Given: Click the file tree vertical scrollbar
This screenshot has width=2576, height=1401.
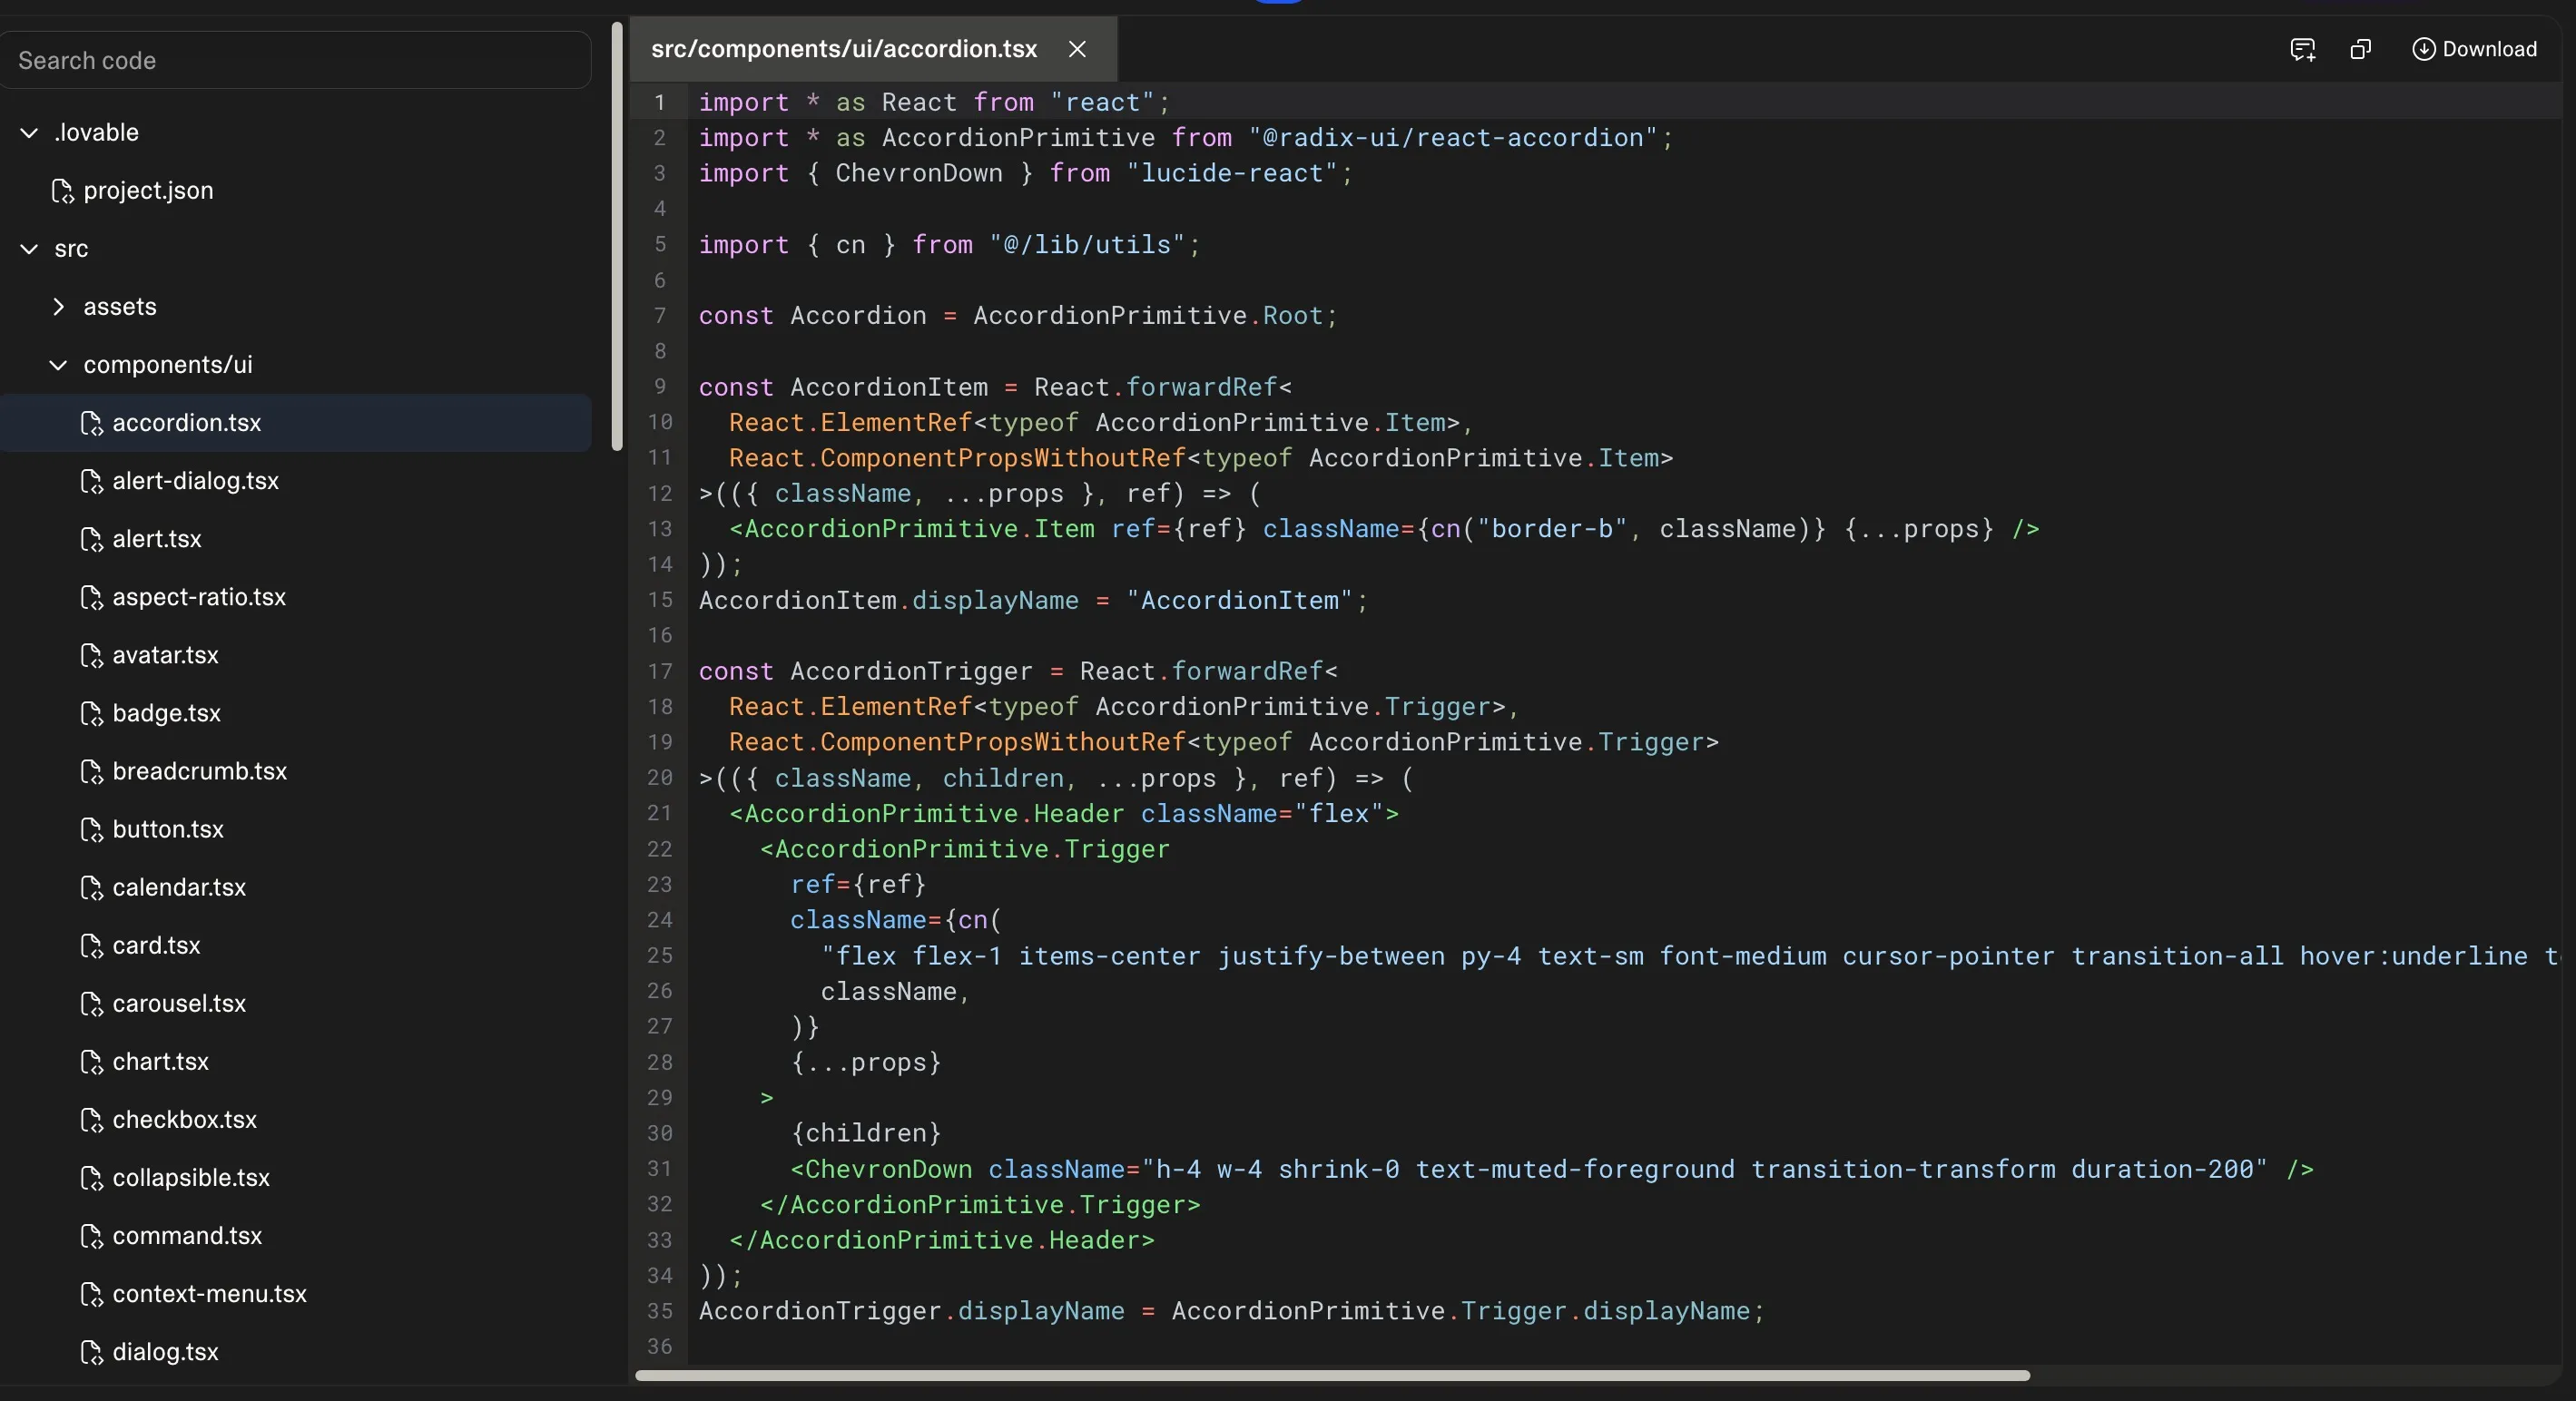Looking at the screenshot, I should click(x=617, y=236).
